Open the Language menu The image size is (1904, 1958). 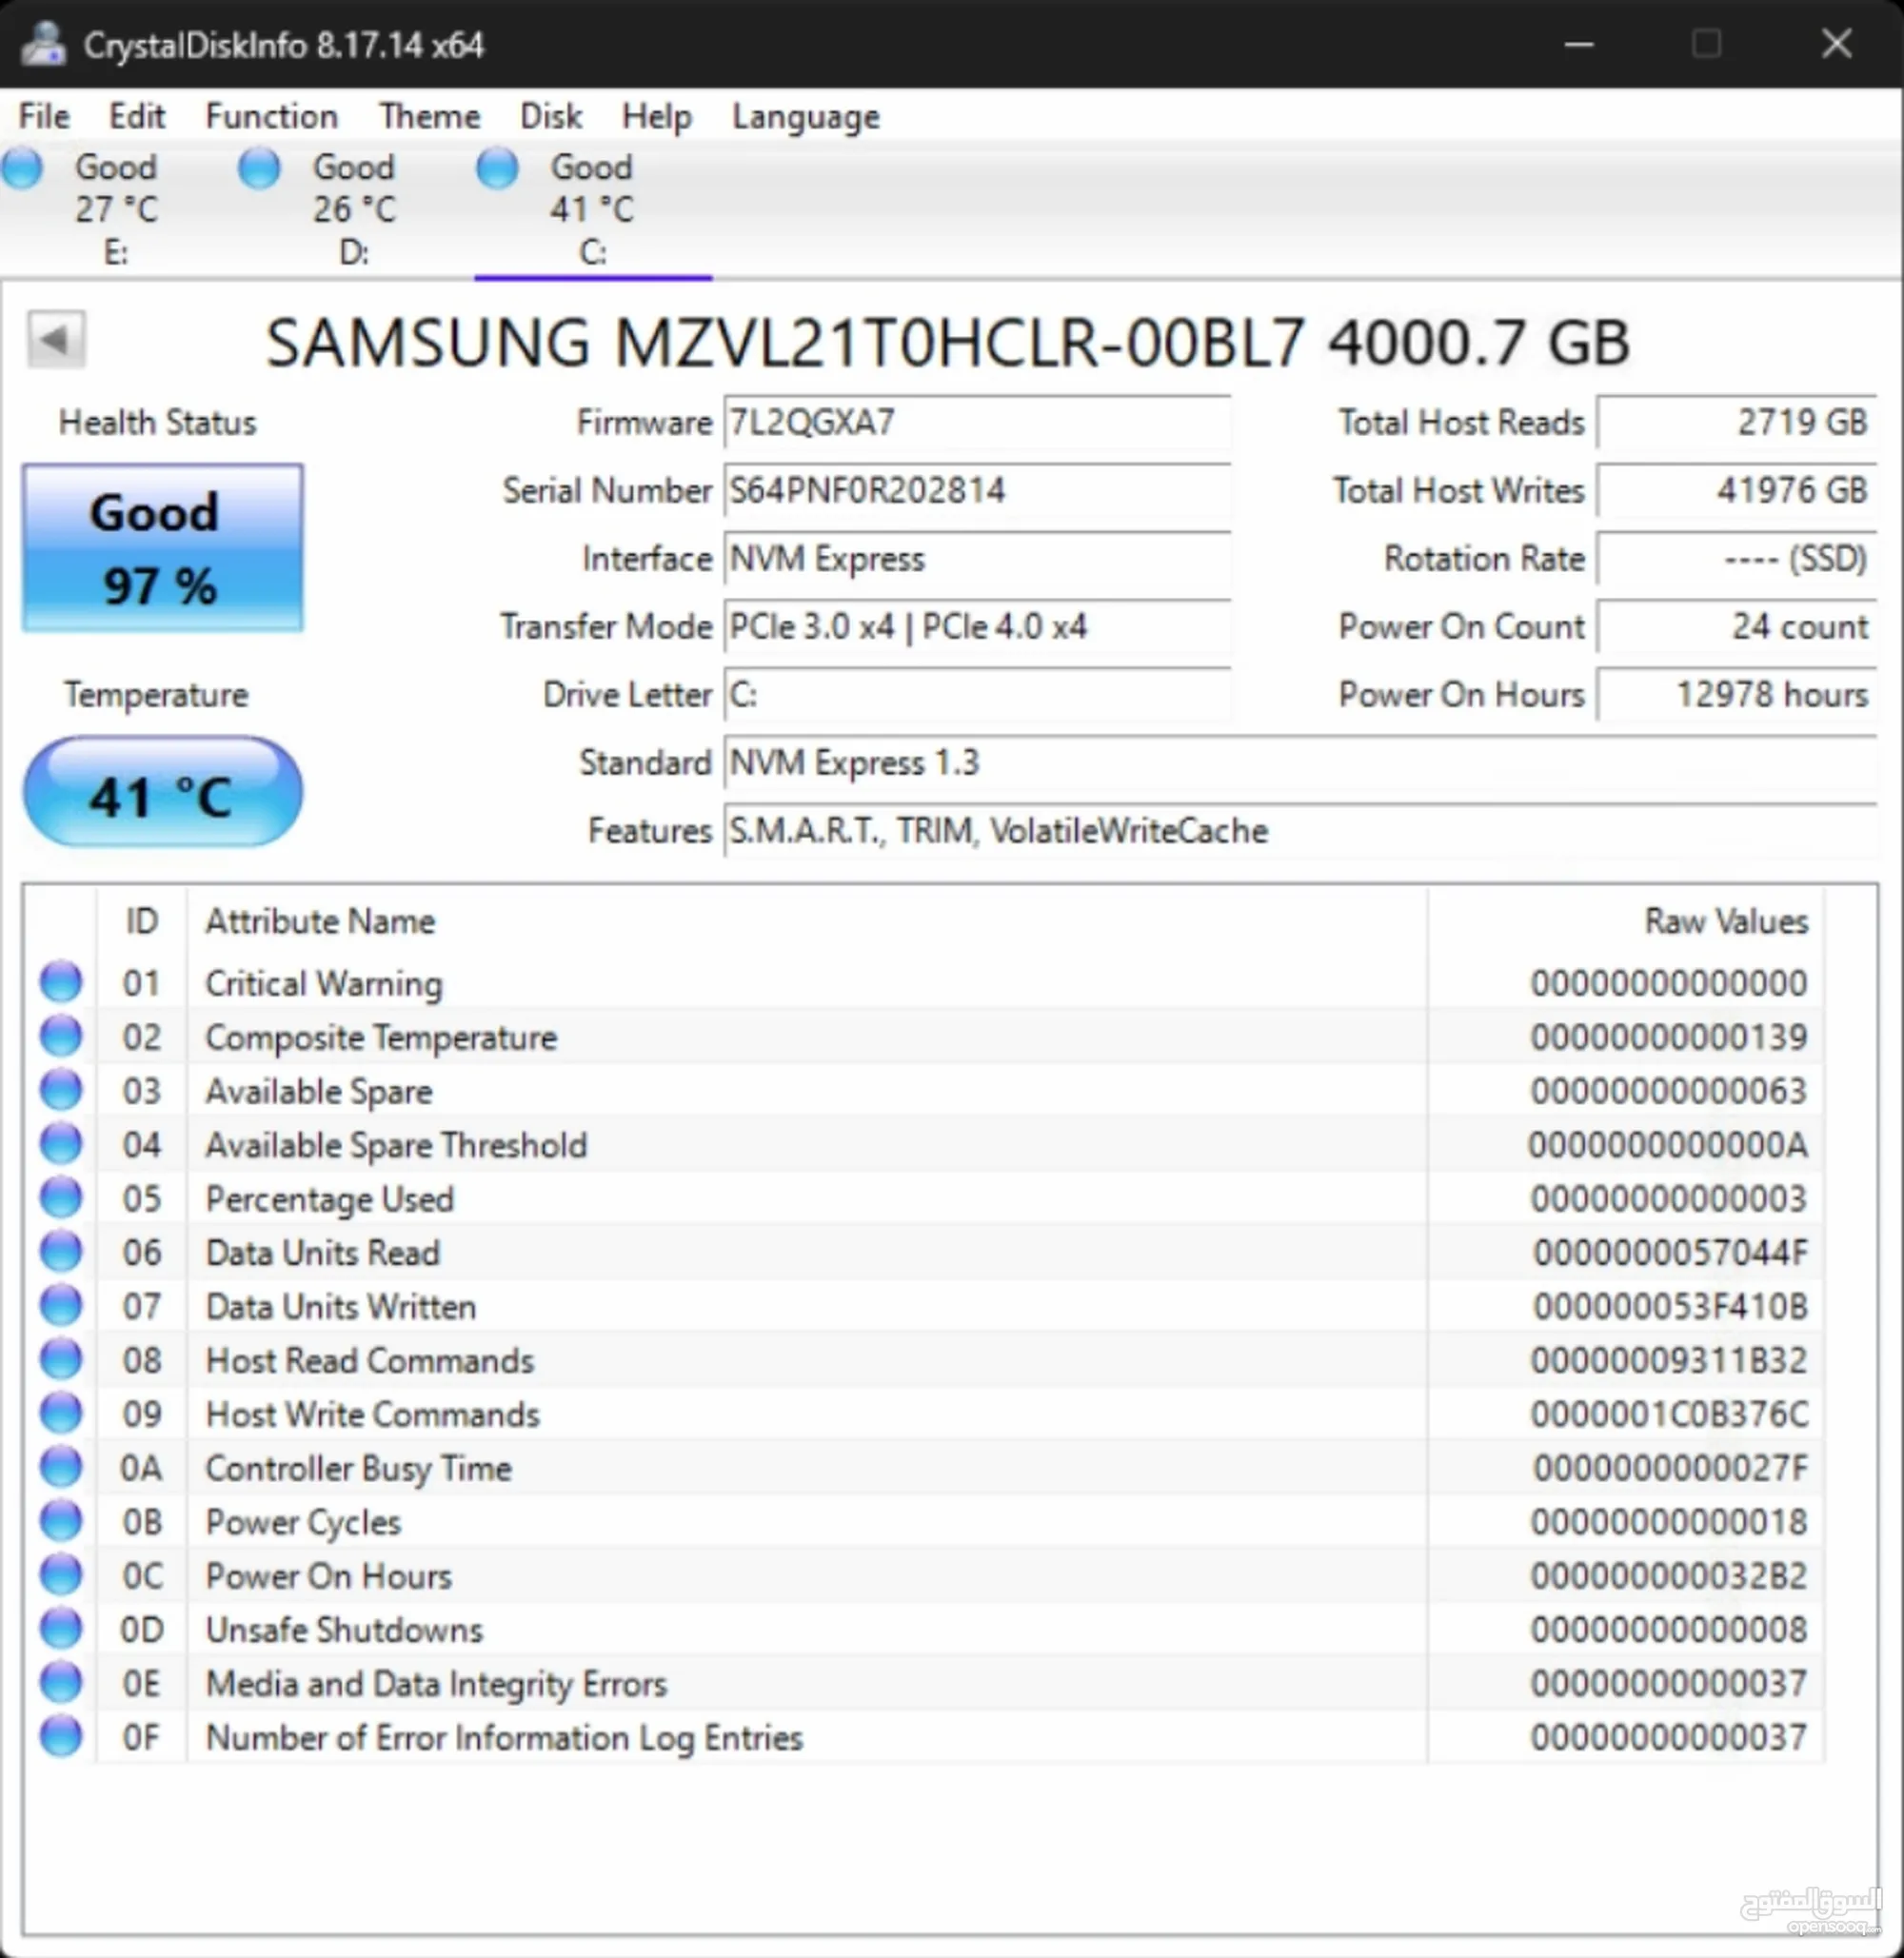coord(804,116)
